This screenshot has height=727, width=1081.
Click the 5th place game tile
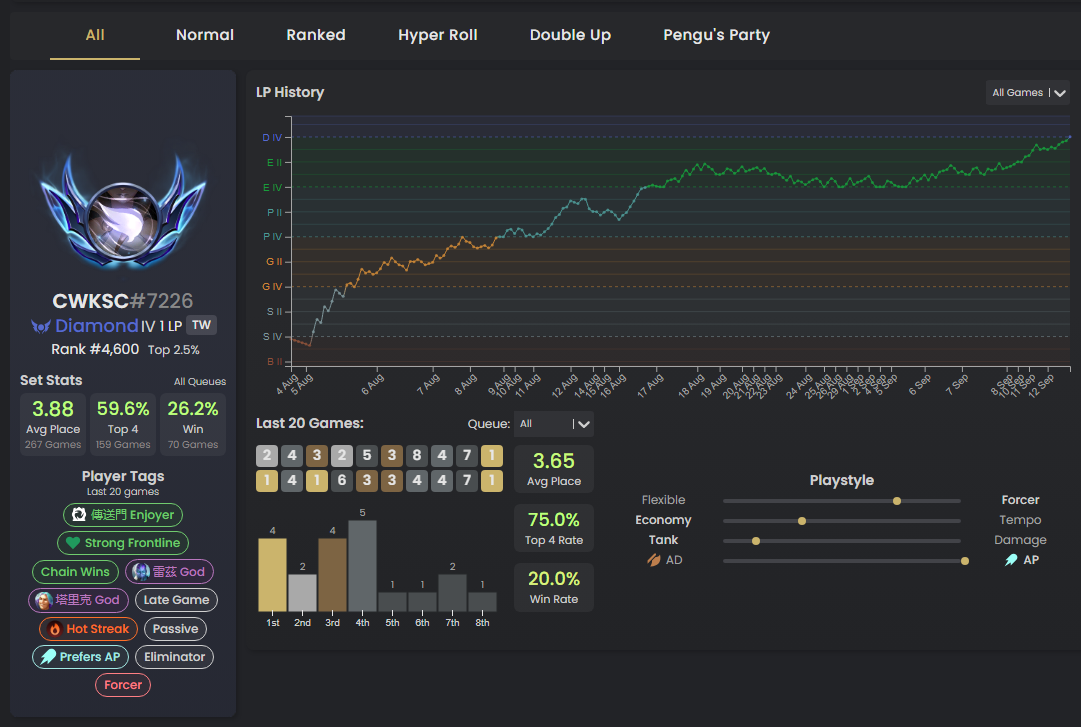(x=367, y=455)
